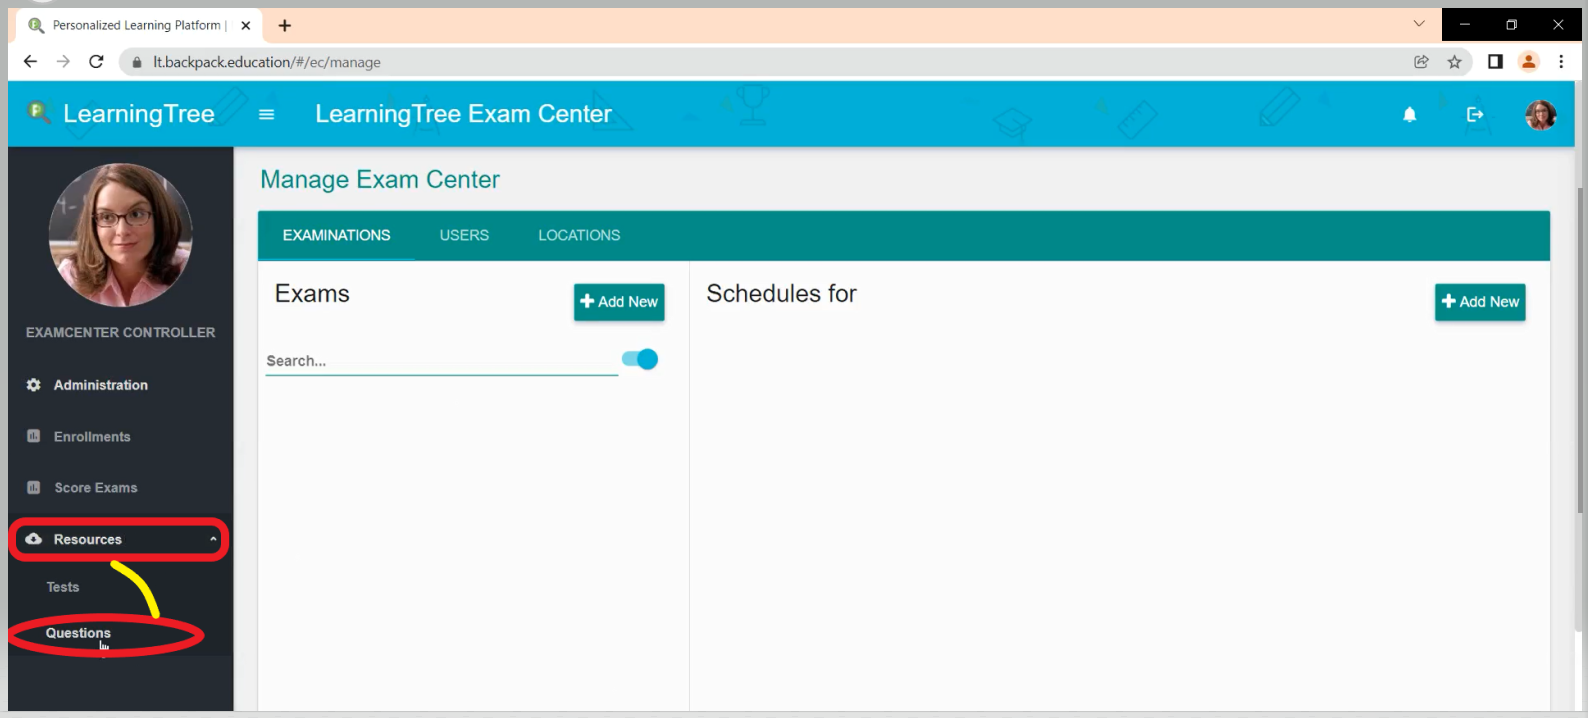The height and width of the screenshot is (718, 1588).
Task: Click Add New under Schedules for
Action: pyautogui.click(x=1480, y=302)
